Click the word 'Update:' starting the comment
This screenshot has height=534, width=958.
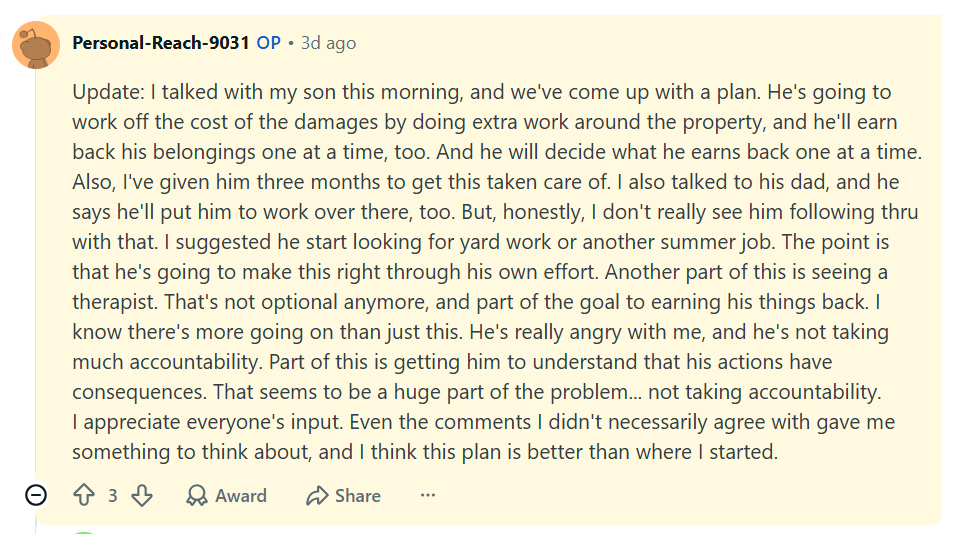(x=109, y=92)
